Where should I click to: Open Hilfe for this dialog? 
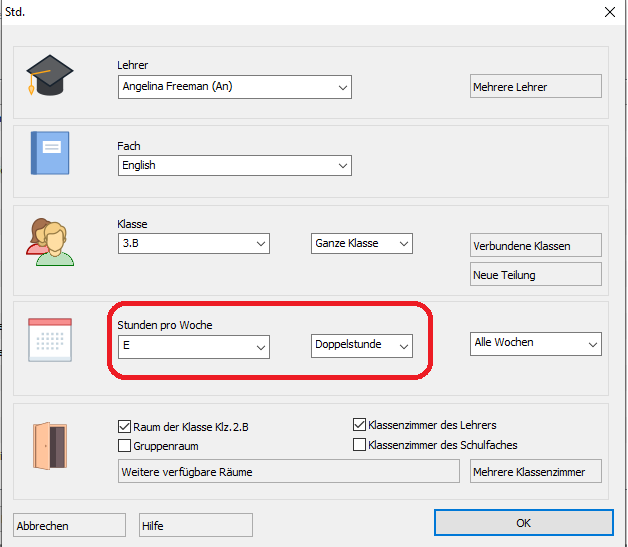(195, 525)
